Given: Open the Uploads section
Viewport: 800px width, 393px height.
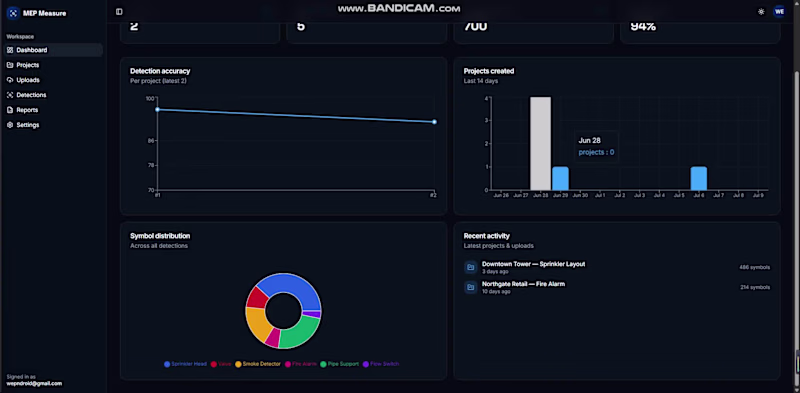Looking at the screenshot, I should [x=53, y=80].
